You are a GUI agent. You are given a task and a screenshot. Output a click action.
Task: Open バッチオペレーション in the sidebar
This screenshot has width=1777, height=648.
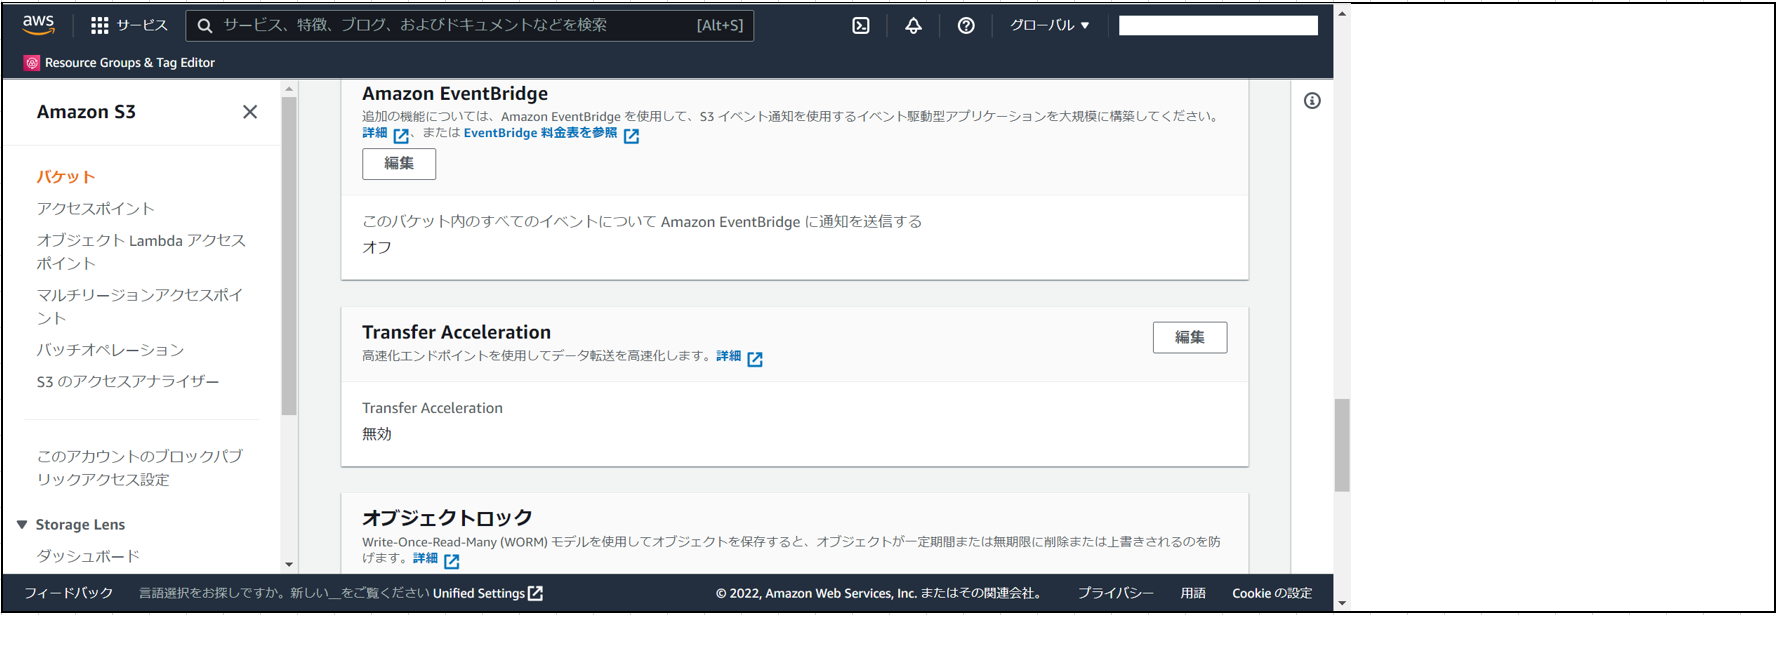click(x=110, y=350)
